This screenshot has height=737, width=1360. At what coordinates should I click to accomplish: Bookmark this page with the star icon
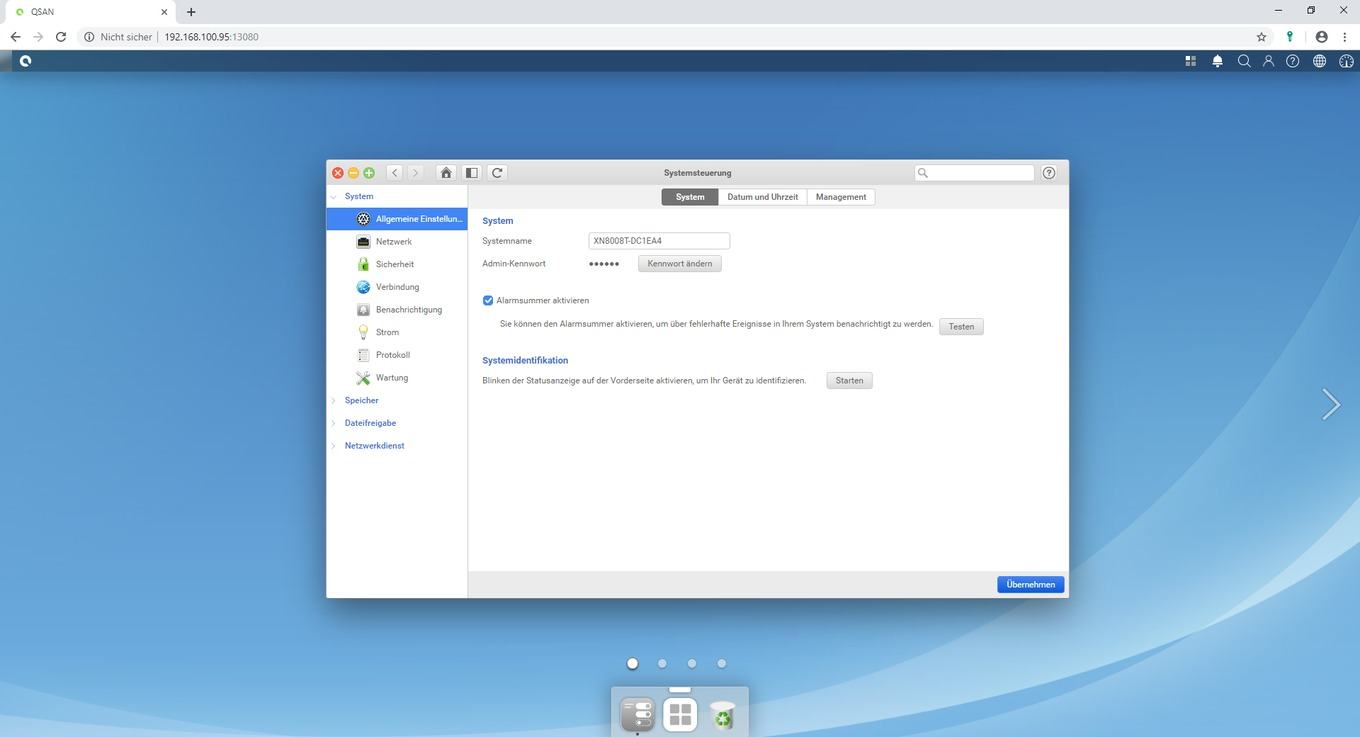1261,37
